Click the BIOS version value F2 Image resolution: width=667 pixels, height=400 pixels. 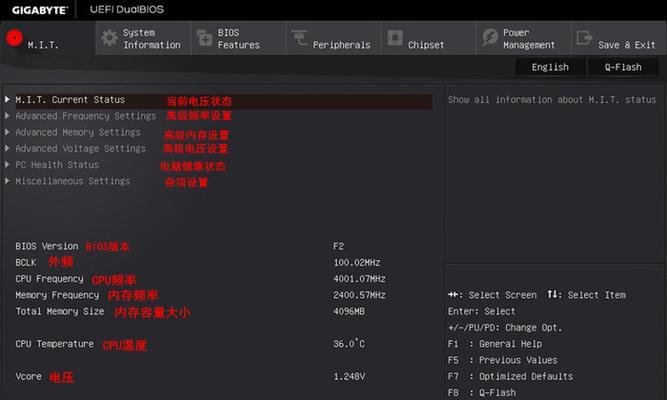[339, 246]
